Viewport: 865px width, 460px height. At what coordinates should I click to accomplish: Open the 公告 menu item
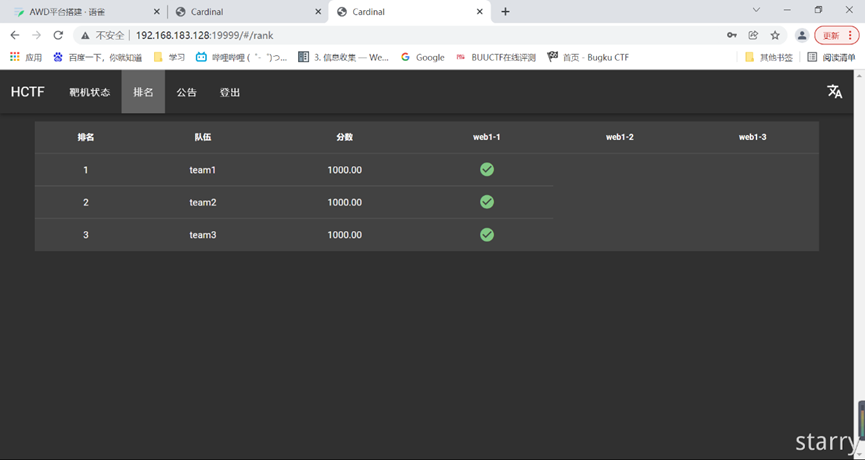(186, 92)
